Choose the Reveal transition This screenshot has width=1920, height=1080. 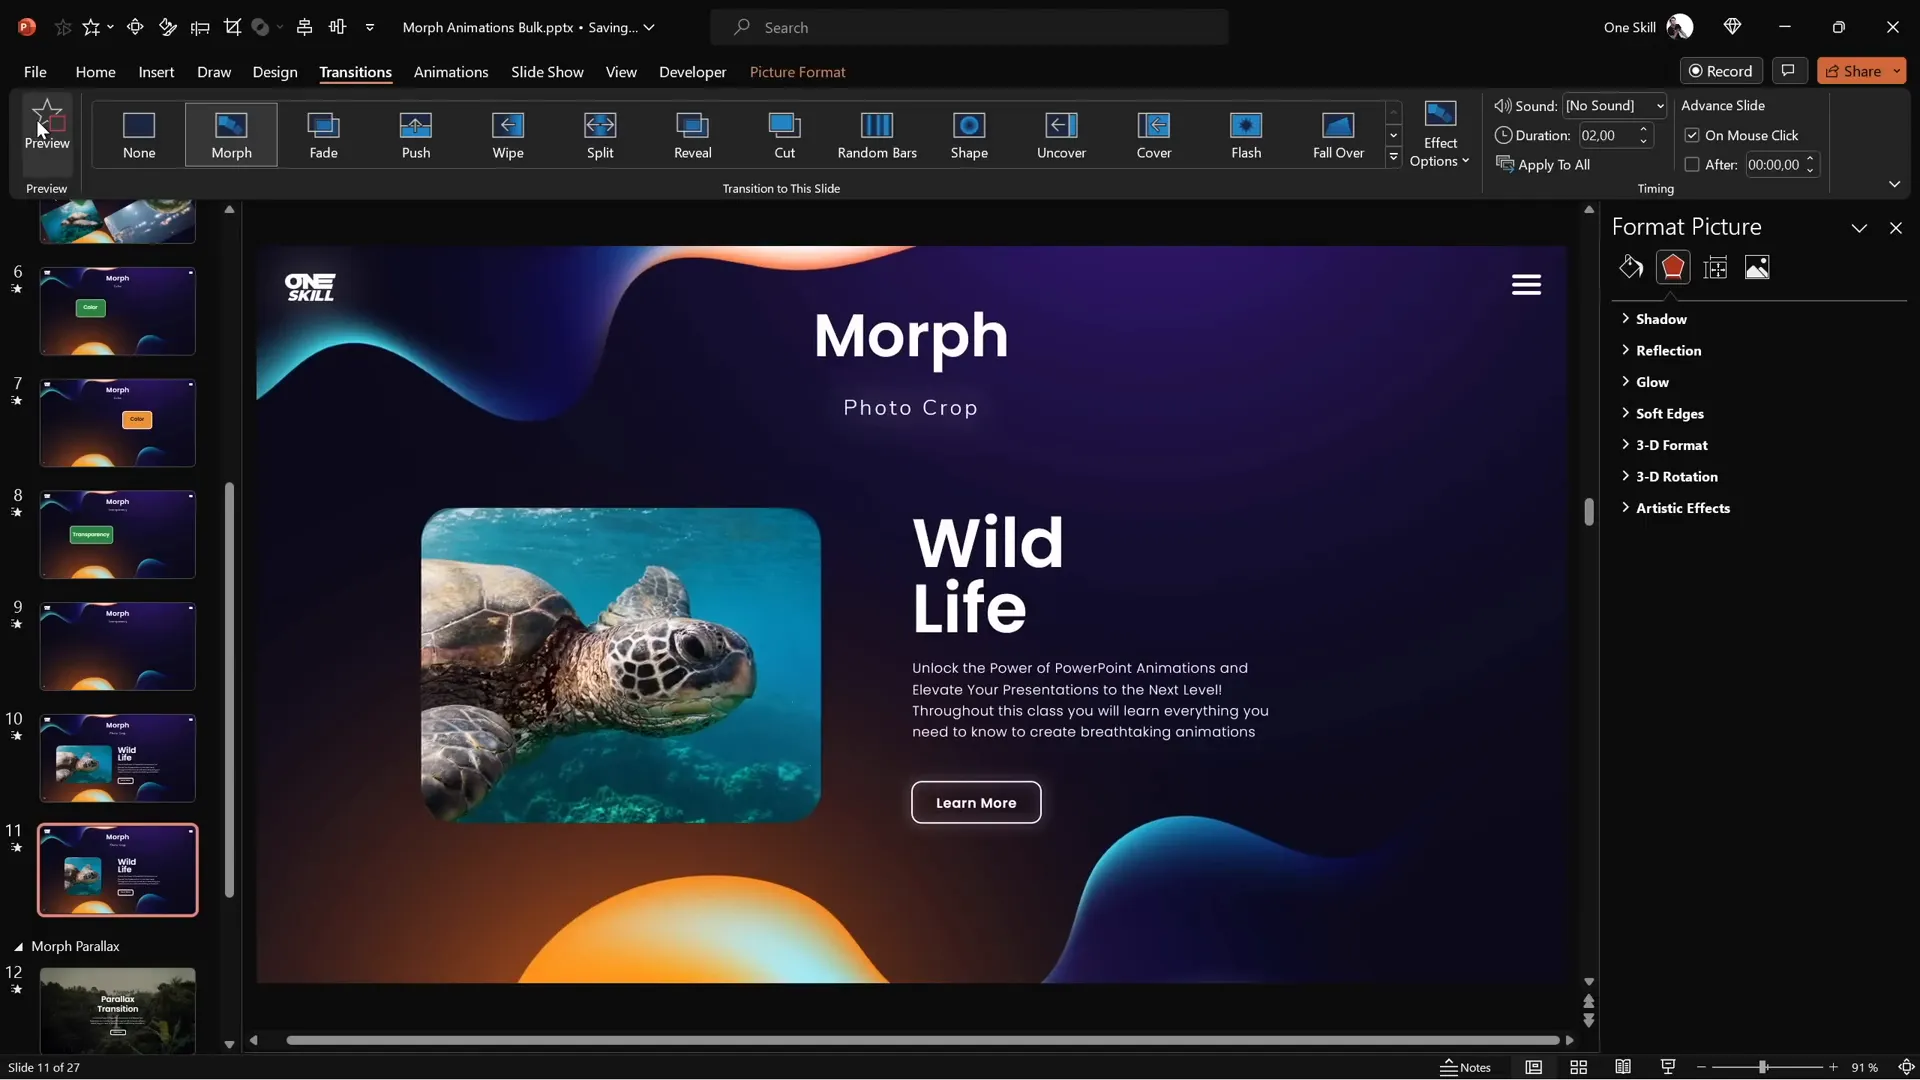[692, 135]
